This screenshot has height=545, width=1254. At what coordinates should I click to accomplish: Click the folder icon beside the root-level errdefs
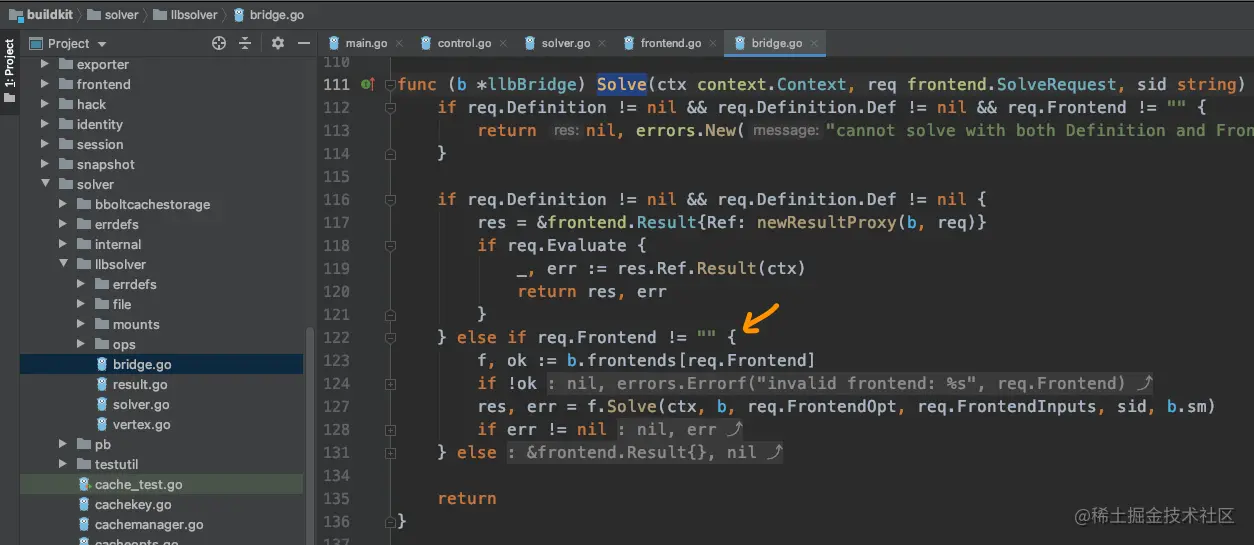tap(84, 224)
